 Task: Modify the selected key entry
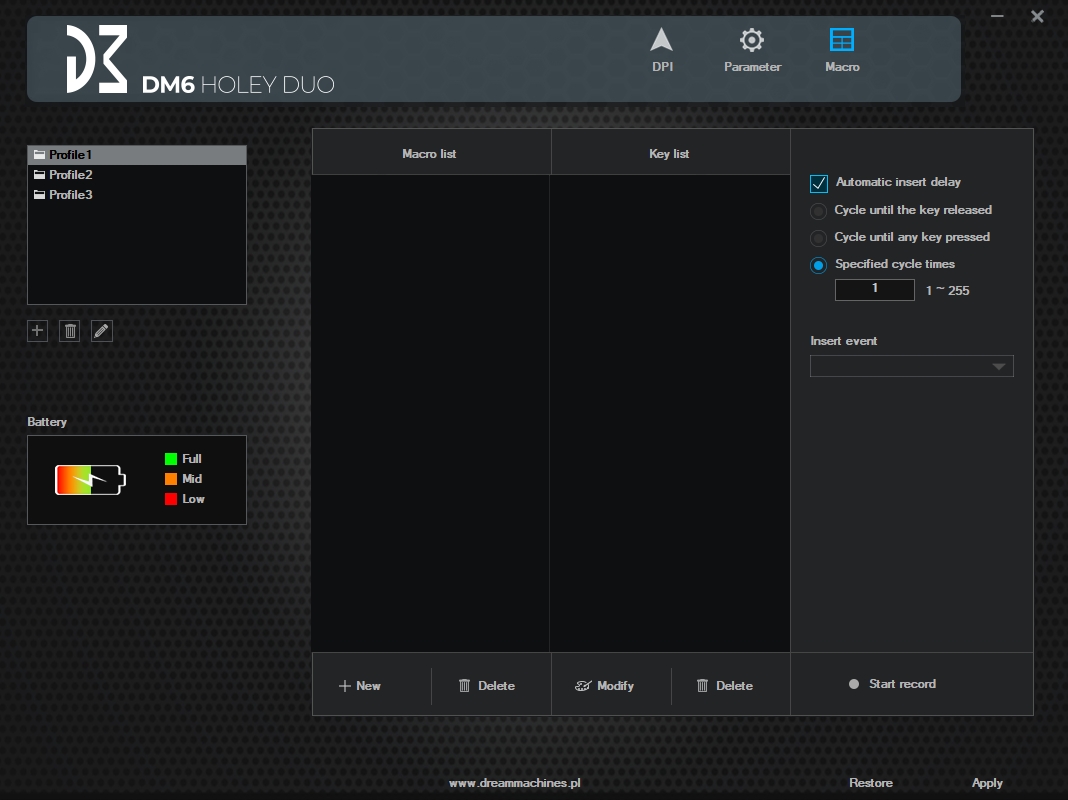click(x=605, y=686)
